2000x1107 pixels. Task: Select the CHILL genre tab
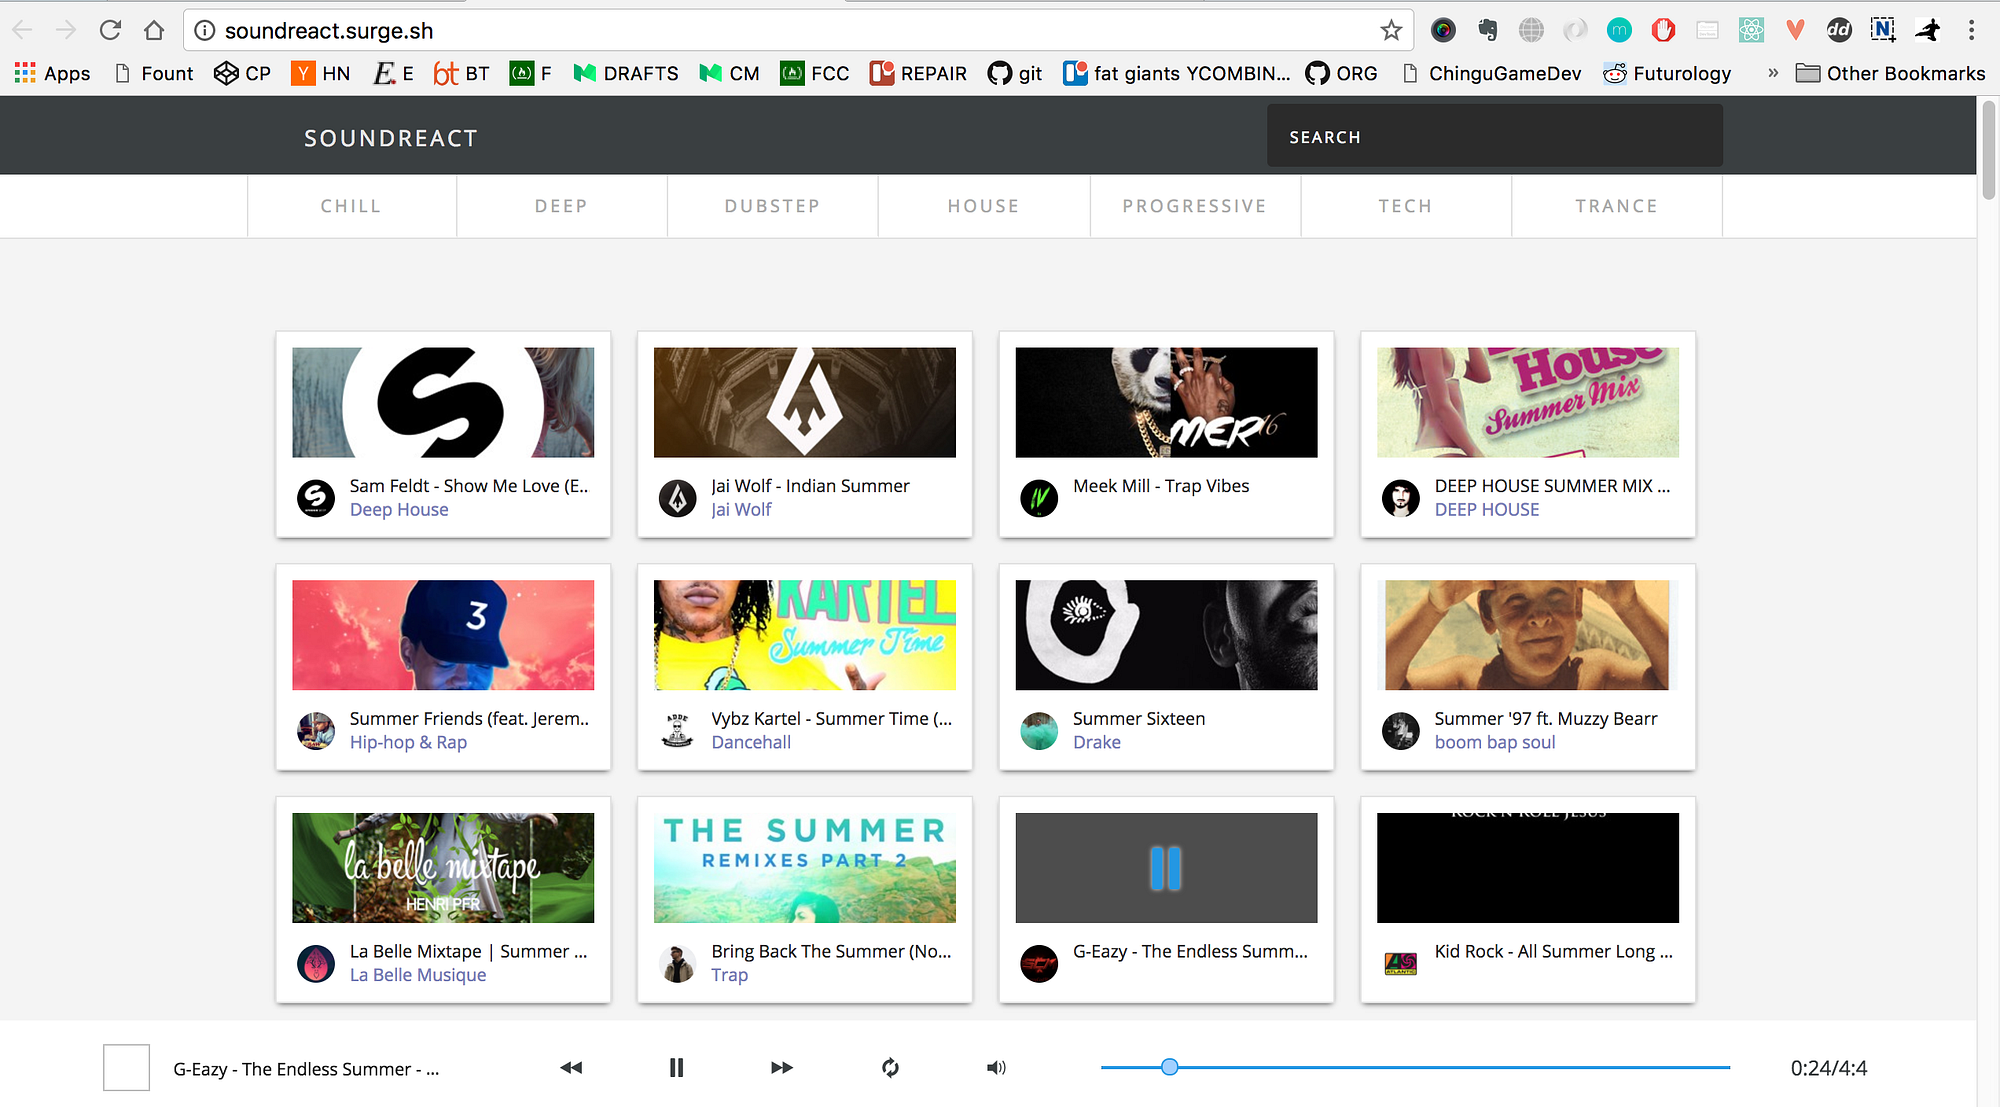point(351,206)
